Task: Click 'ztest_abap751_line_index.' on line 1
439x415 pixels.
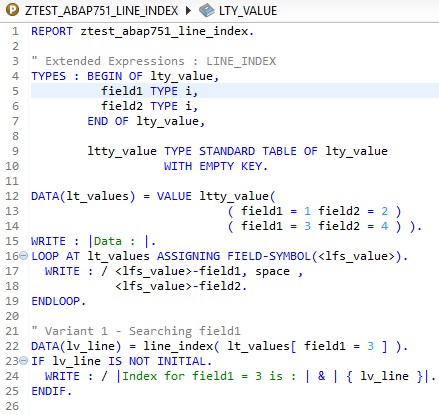Action: (x=167, y=31)
